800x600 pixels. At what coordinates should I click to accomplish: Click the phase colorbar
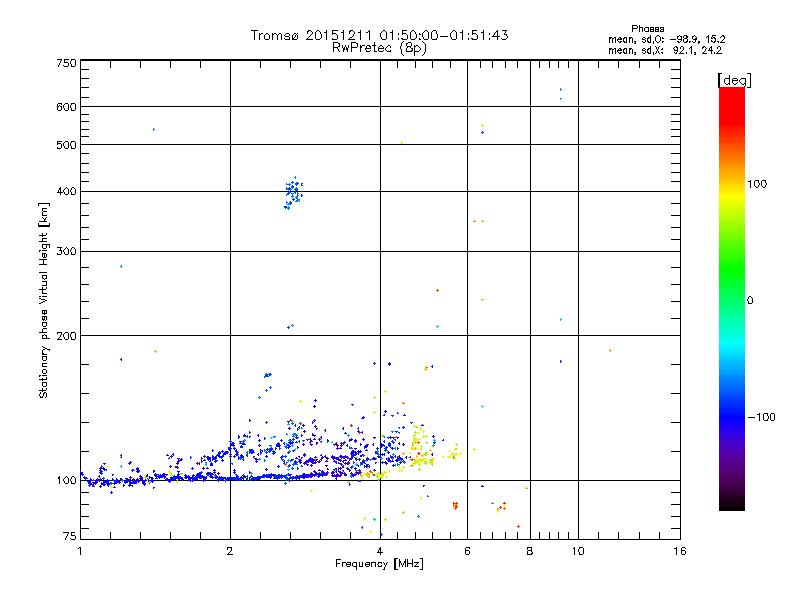(x=732, y=298)
